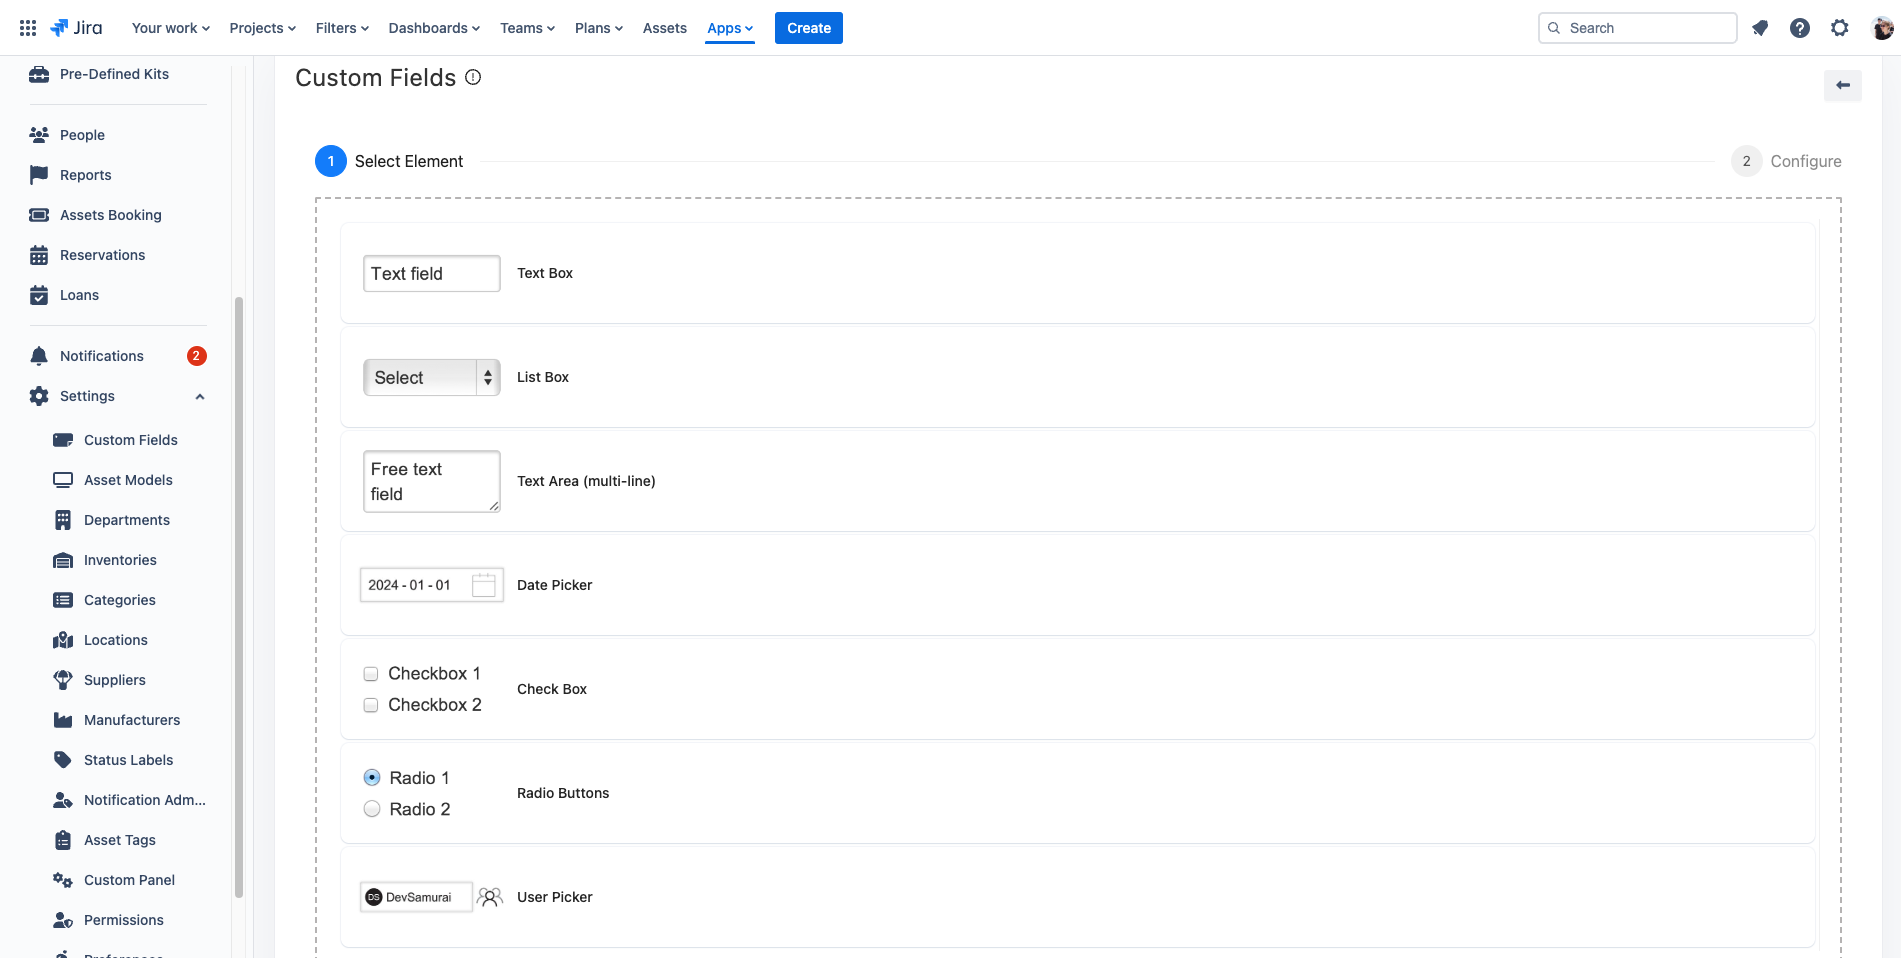The width and height of the screenshot is (1901, 959).
Task: Open the Jira app switcher grid icon
Action: tap(28, 28)
